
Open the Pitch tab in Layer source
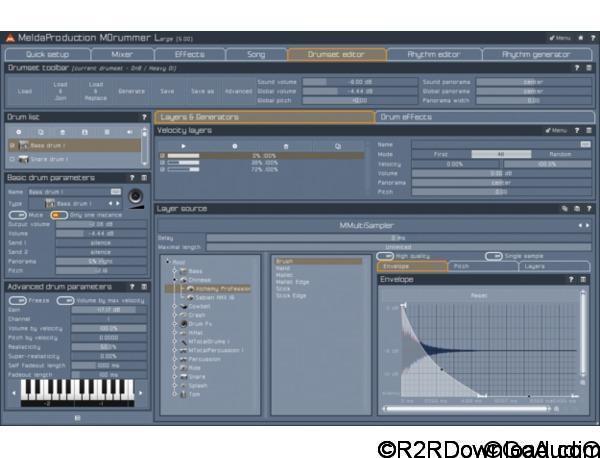483,266
